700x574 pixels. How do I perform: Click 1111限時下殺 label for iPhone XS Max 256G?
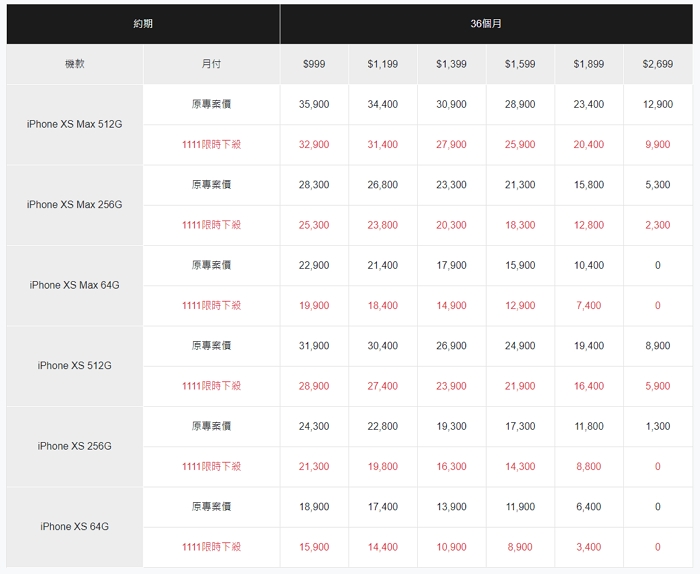(211, 225)
